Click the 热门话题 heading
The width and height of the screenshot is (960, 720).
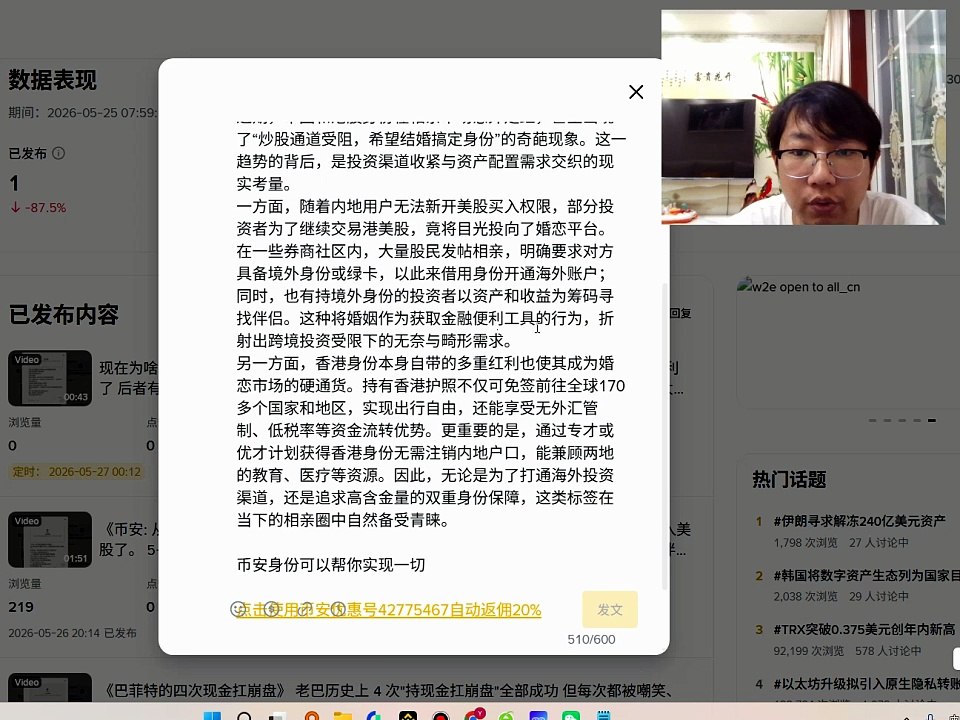pyautogui.click(x=789, y=479)
